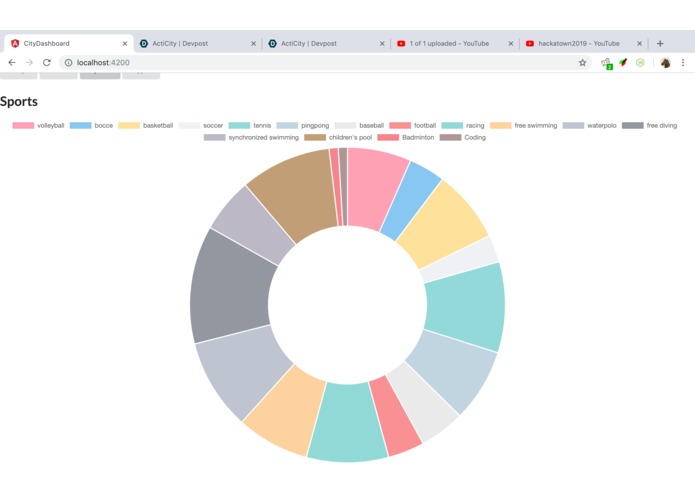Open the extension icon with green badge
This screenshot has height=494, width=695.
(606, 63)
